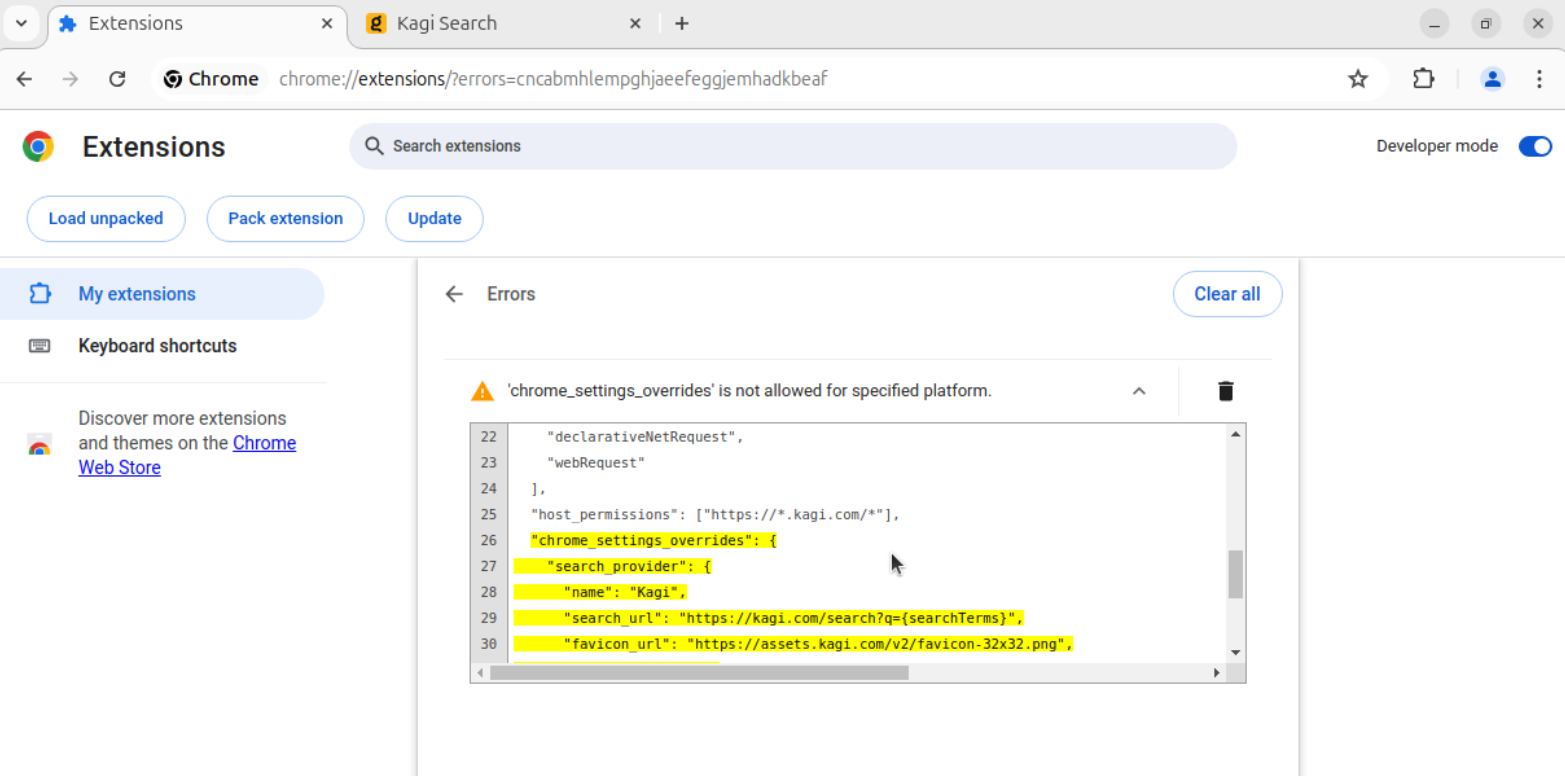Click the Clear all button

[1227, 294]
